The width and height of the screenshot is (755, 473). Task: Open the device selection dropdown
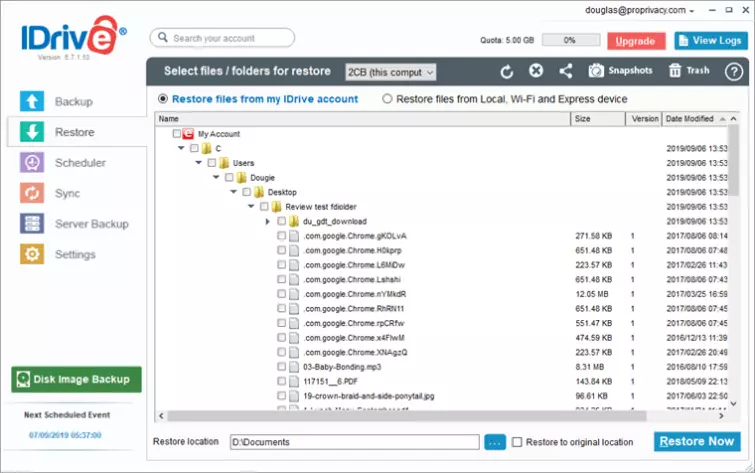(391, 72)
